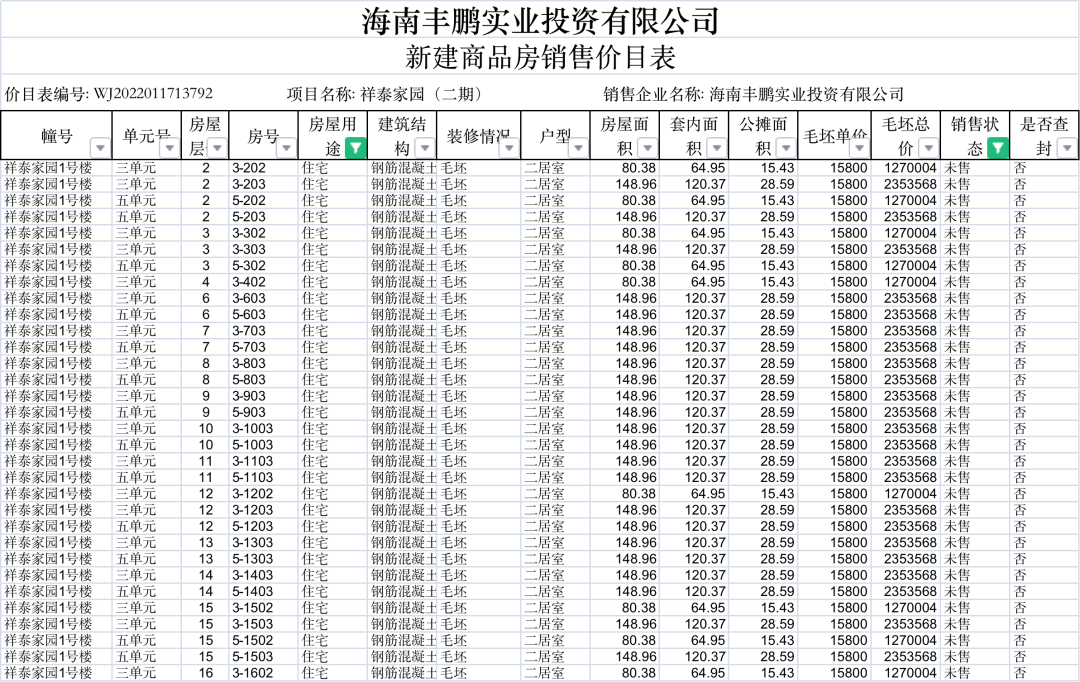
Task: Open the 毛坯总价 column filter dropdown
Action: (928, 148)
